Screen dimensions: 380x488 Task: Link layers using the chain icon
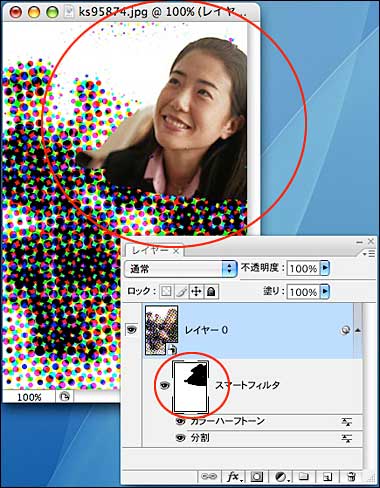(209, 477)
